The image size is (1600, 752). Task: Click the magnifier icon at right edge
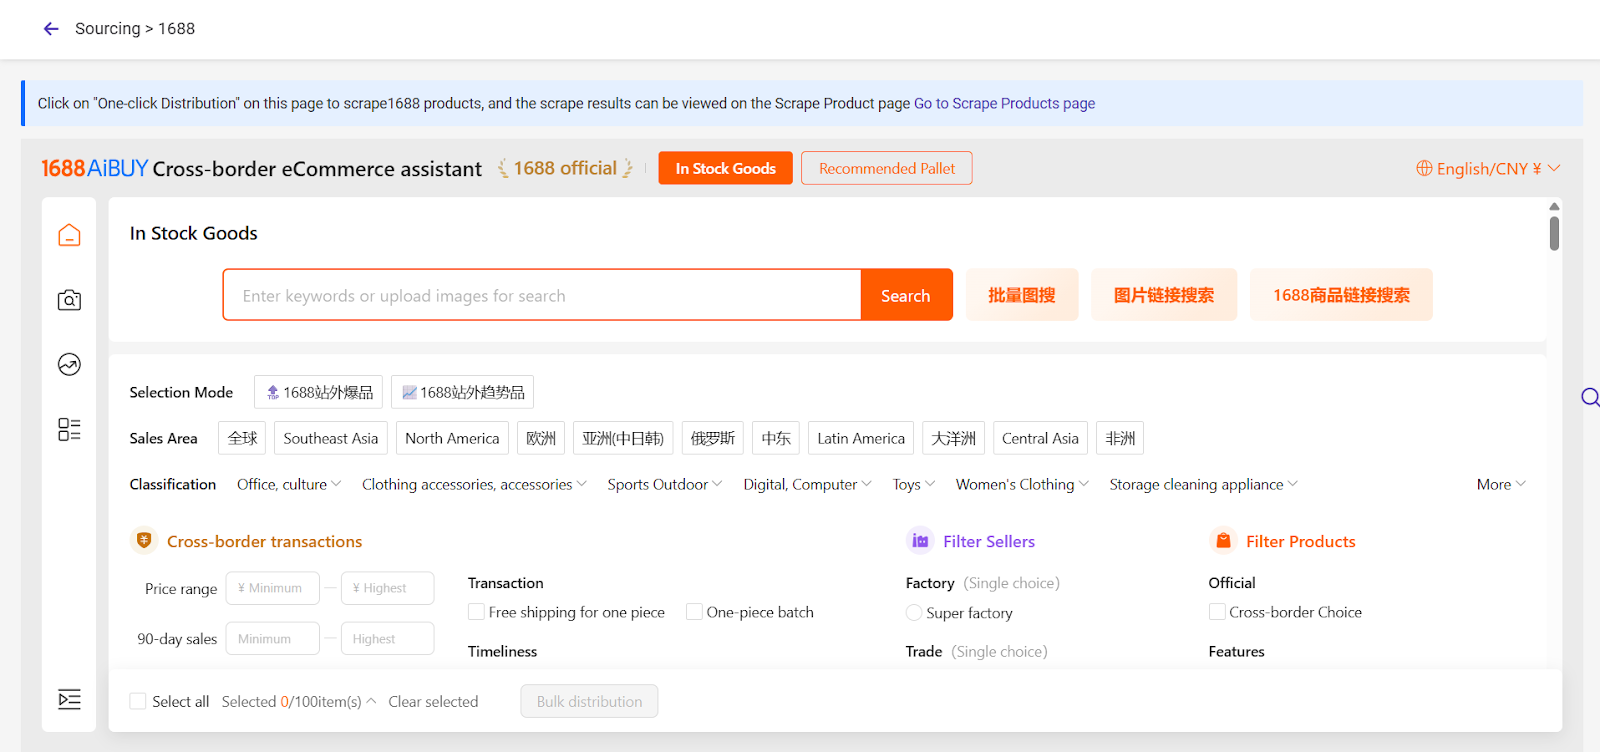click(x=1590, y=397)
